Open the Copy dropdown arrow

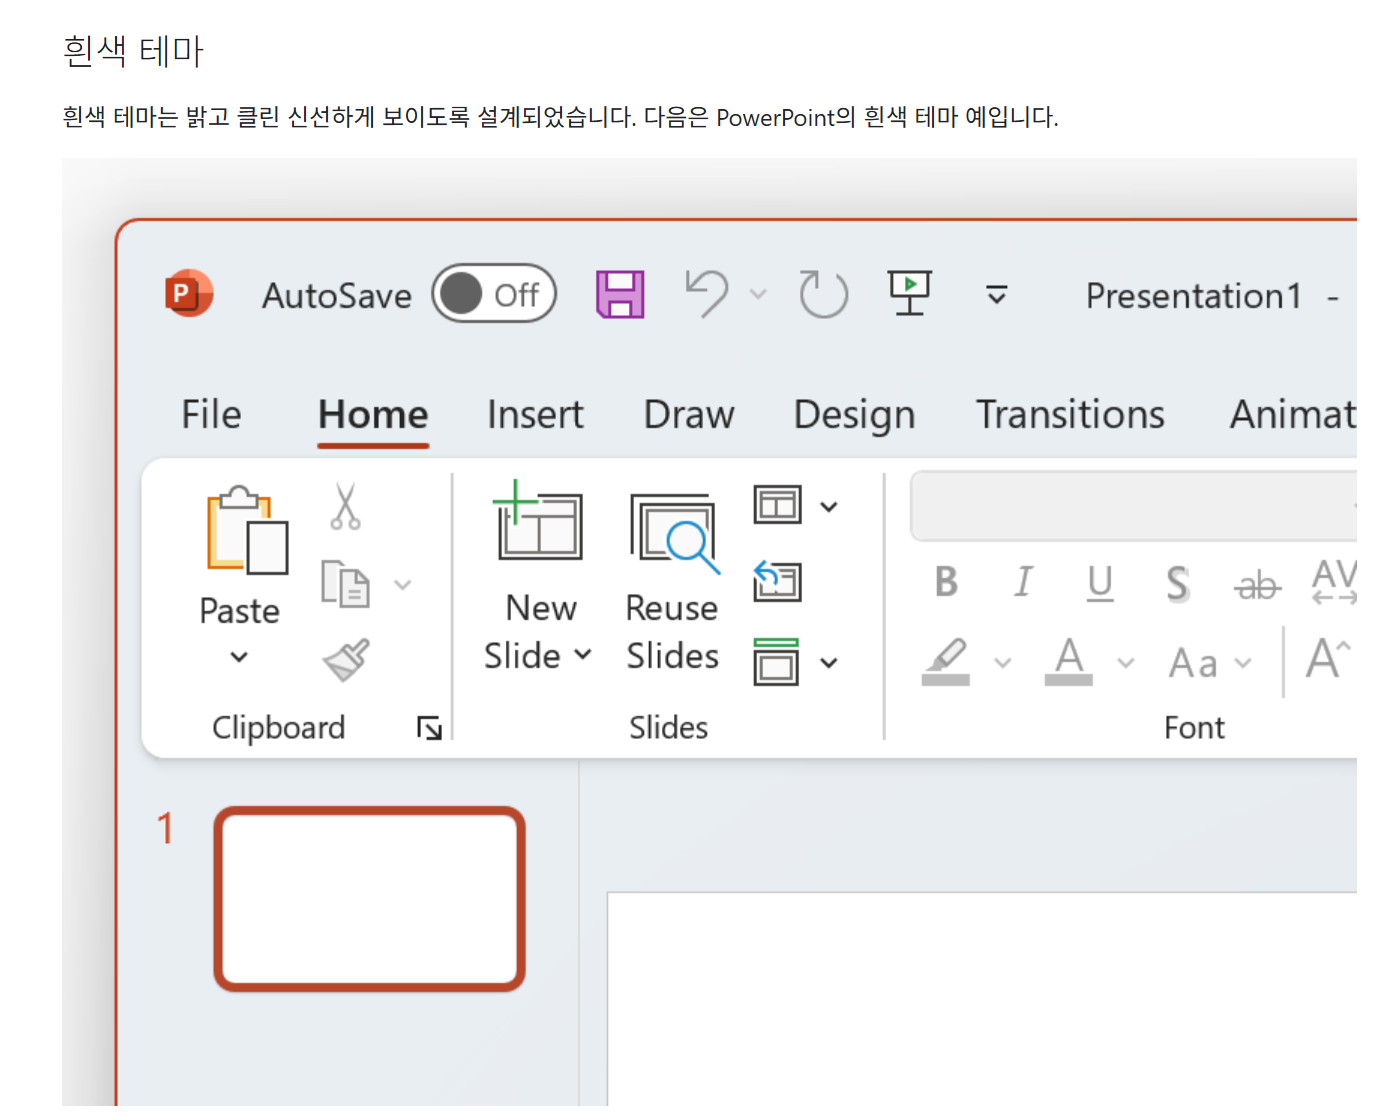point(403,585)
